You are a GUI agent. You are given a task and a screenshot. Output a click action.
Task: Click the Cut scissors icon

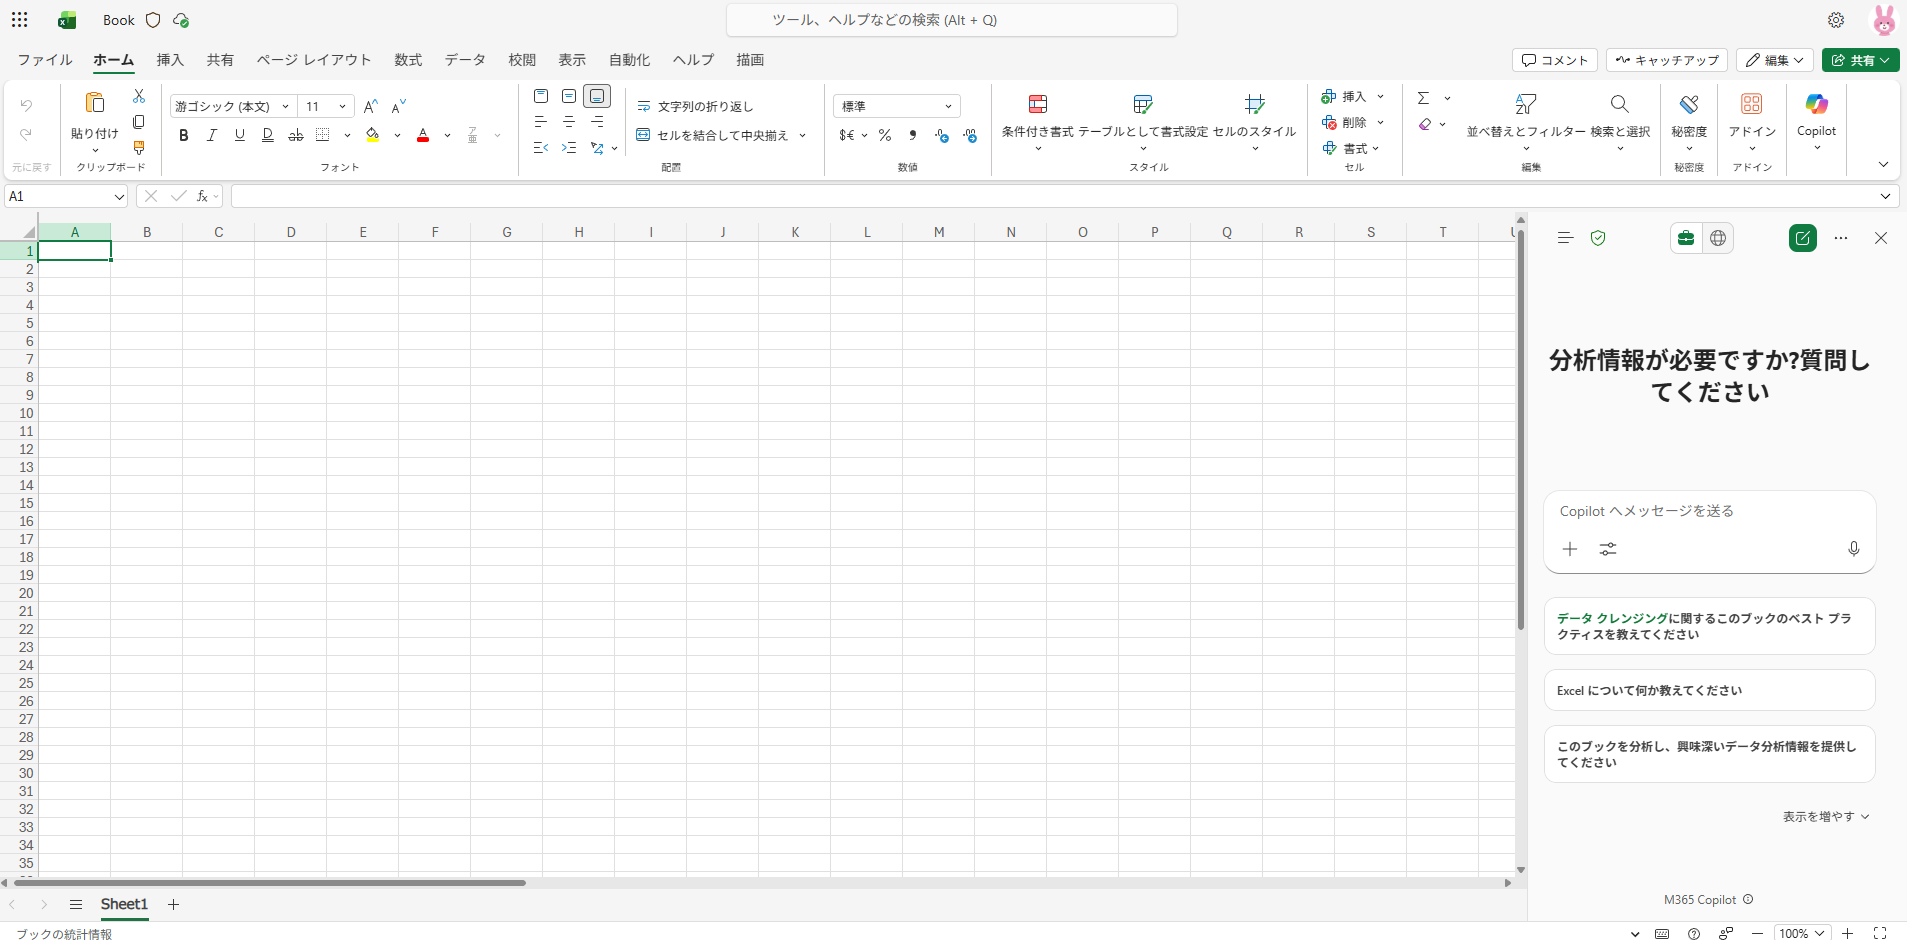[139, 96]
